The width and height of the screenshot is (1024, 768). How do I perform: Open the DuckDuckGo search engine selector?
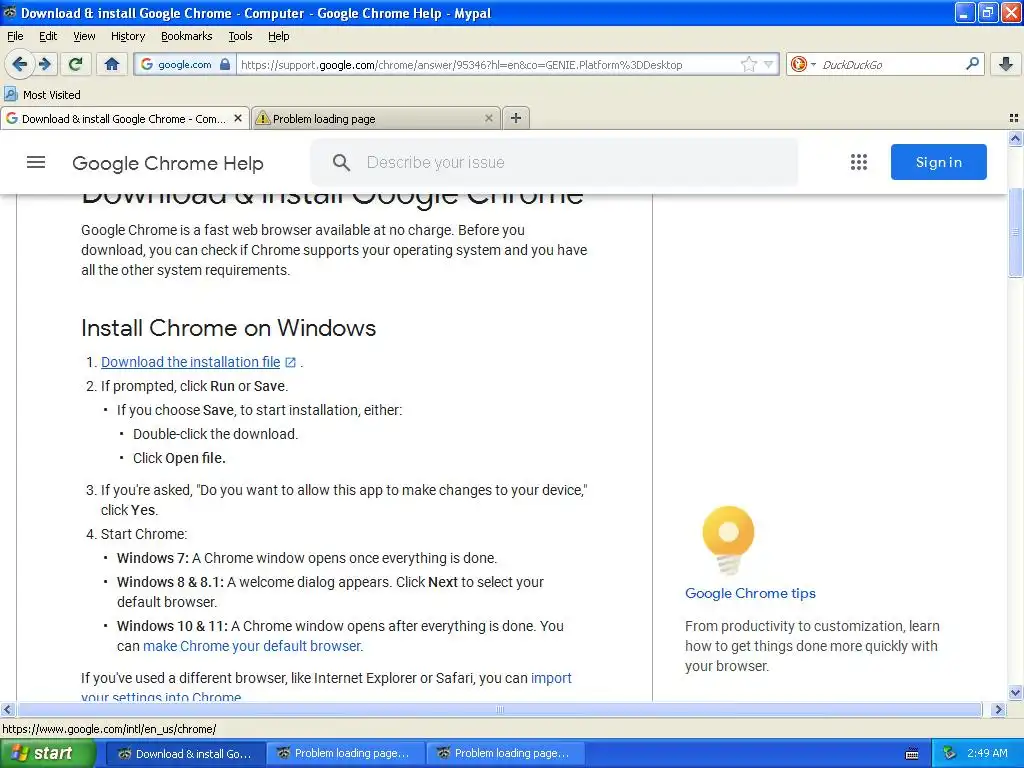point(803,64)
